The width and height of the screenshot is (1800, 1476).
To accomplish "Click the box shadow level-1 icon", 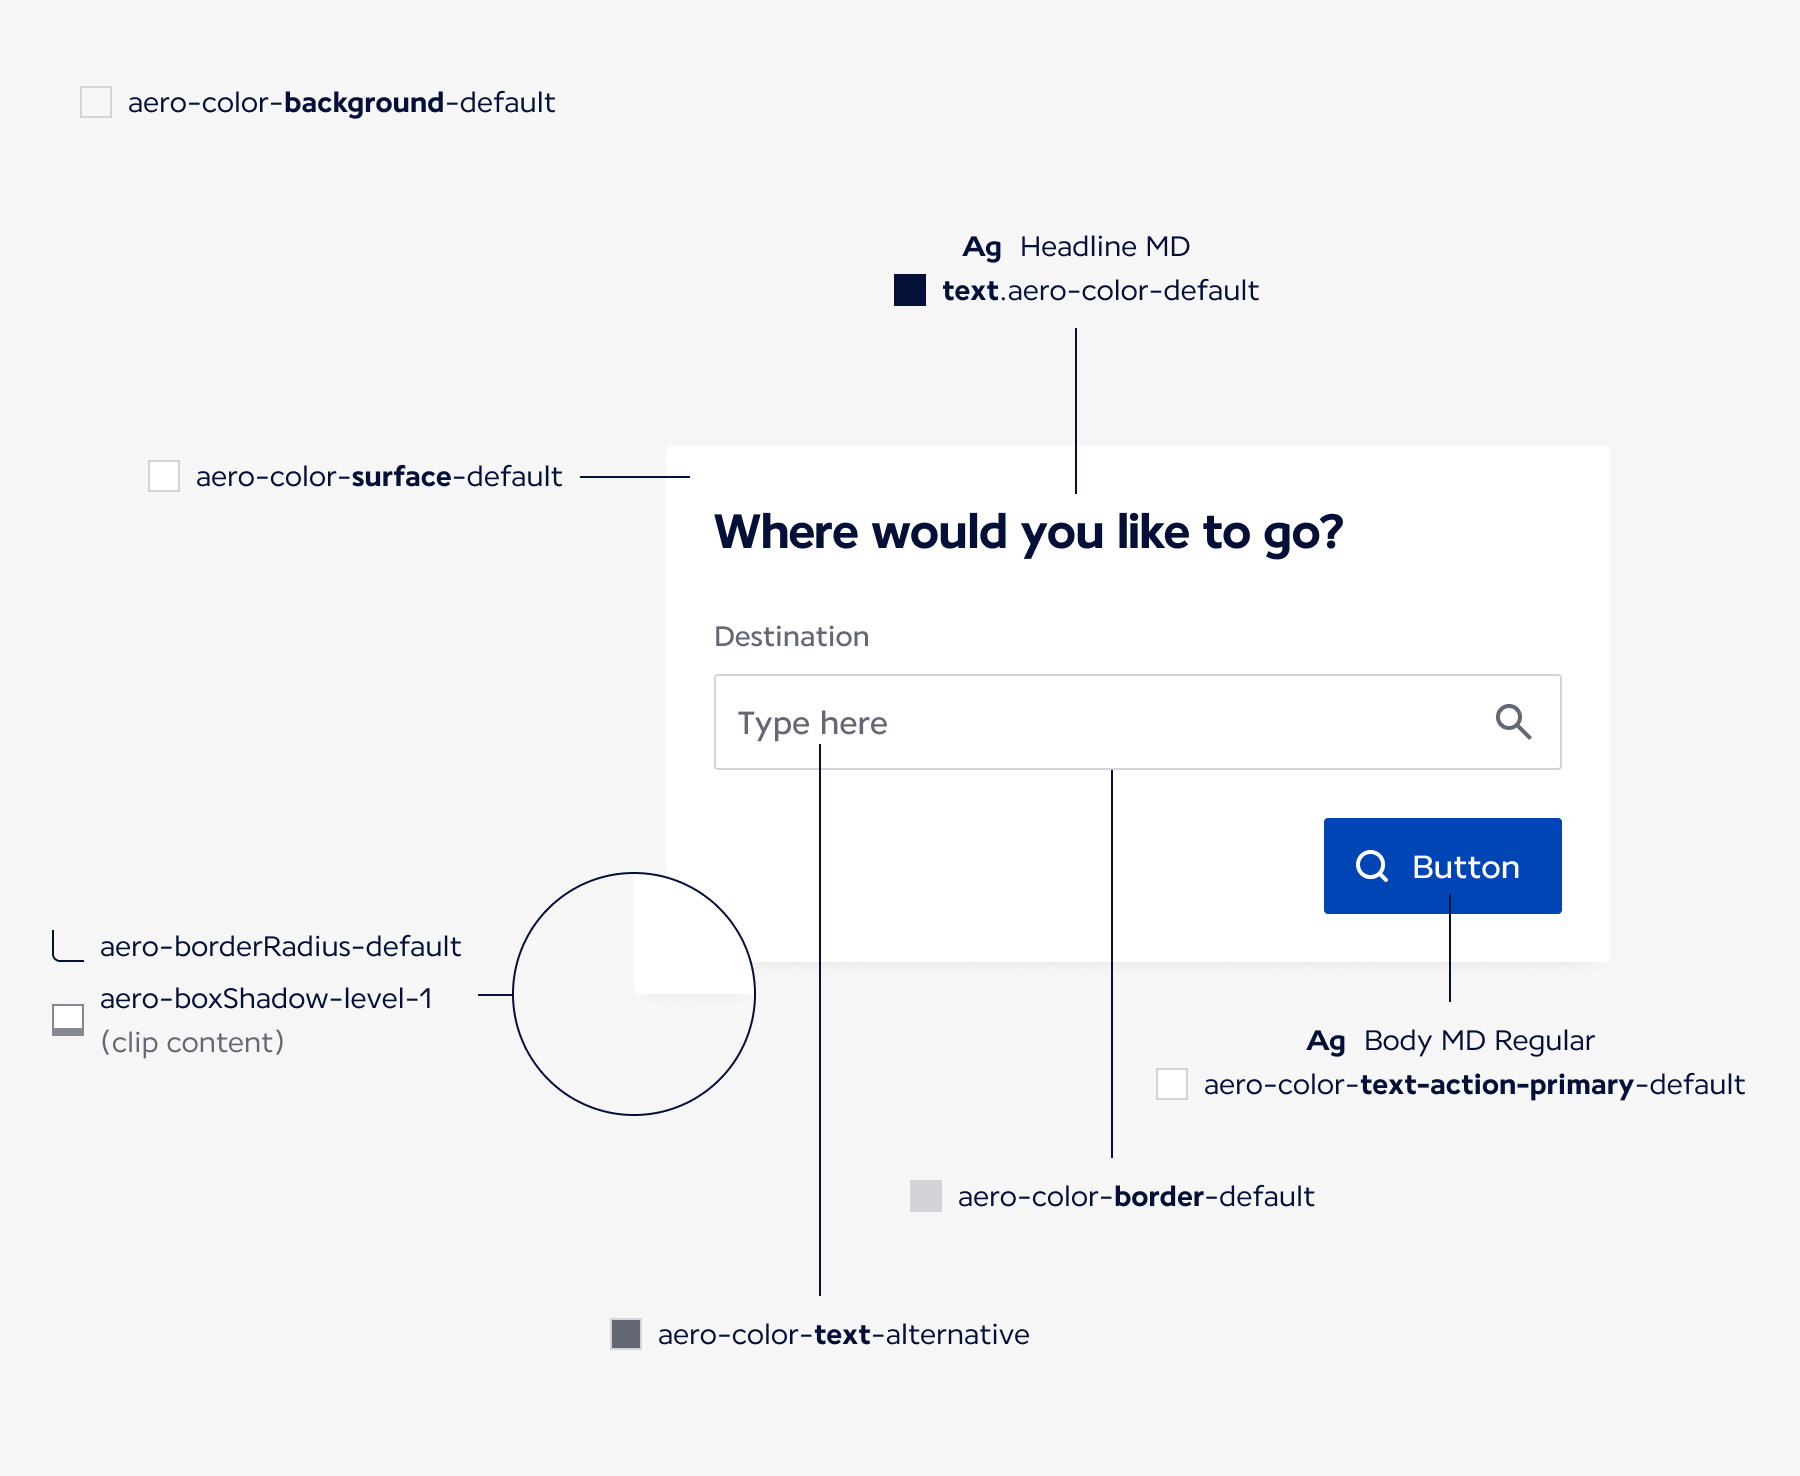I will [x=68, y=1020].
